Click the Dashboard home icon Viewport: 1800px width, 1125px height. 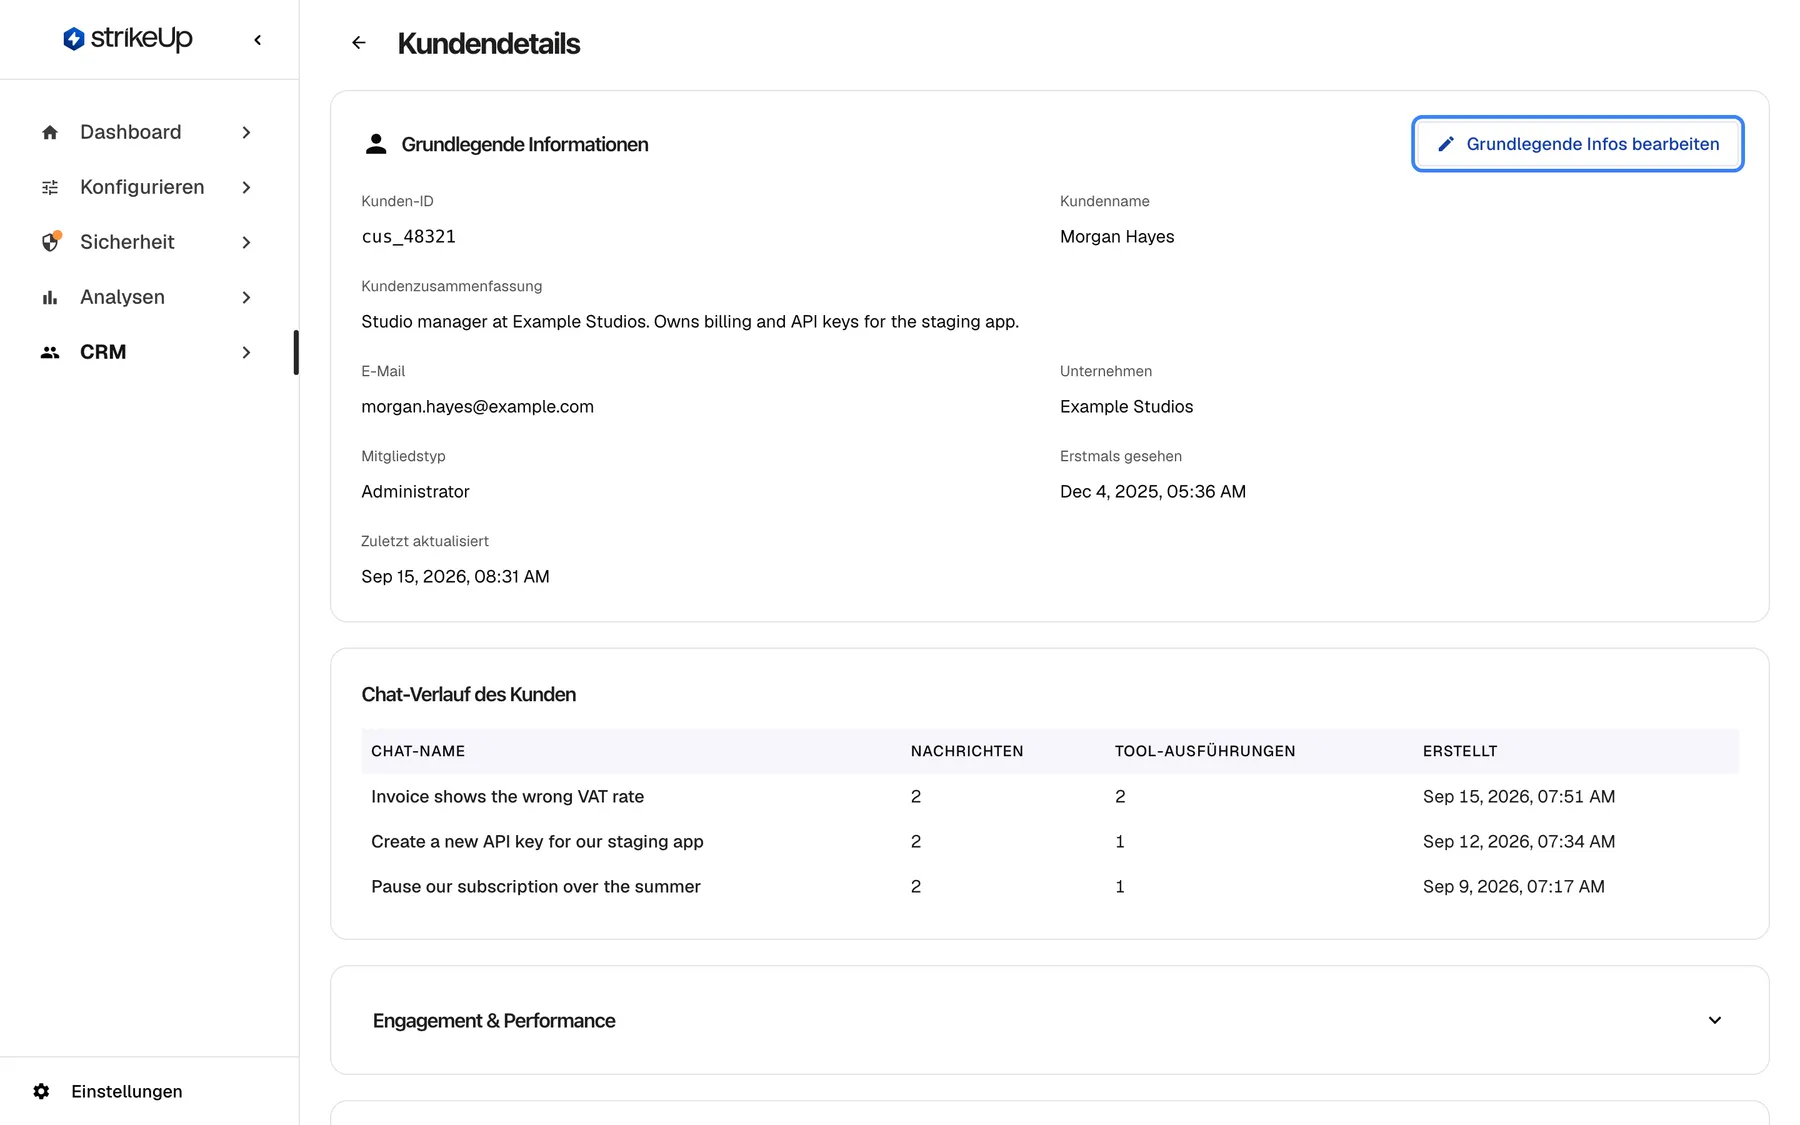[x=50, y=132]
